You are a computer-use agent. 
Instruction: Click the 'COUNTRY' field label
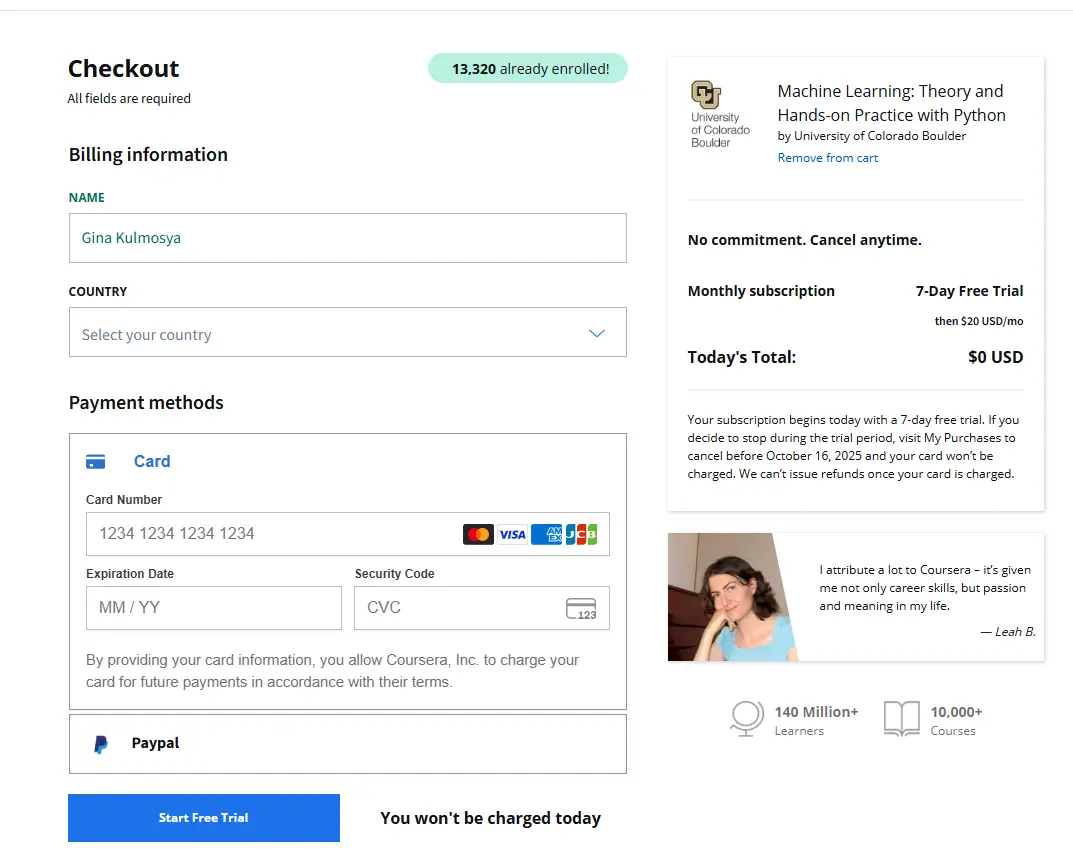(x=98, y=292)
